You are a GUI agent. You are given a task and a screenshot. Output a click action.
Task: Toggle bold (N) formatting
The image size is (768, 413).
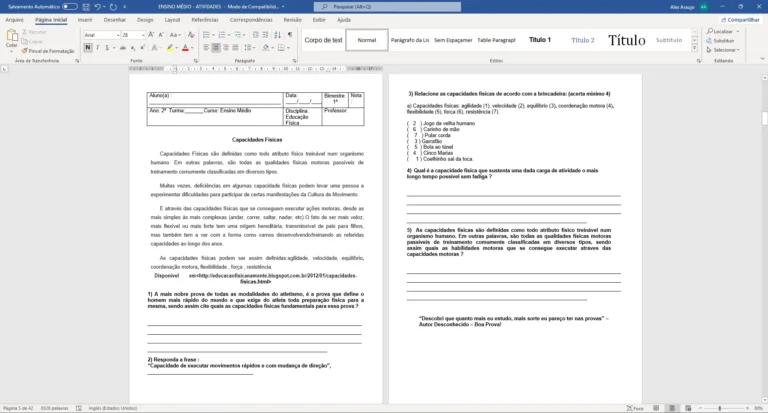click(x=88, y=48)
